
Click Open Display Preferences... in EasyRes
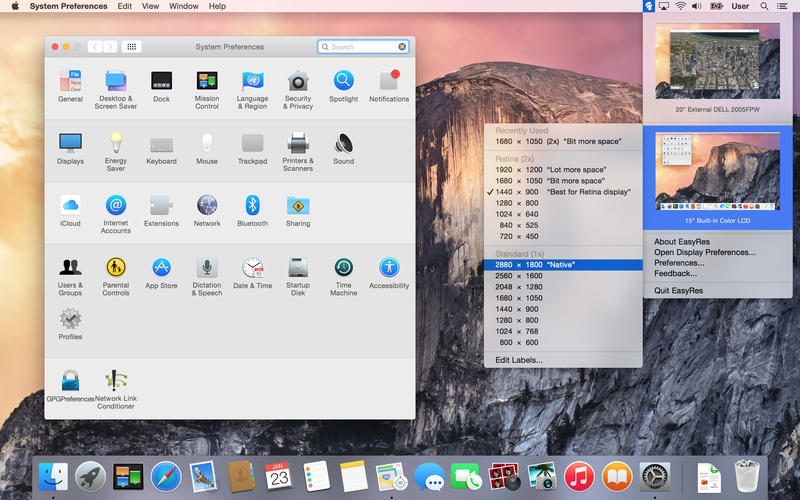coord(704,252)
